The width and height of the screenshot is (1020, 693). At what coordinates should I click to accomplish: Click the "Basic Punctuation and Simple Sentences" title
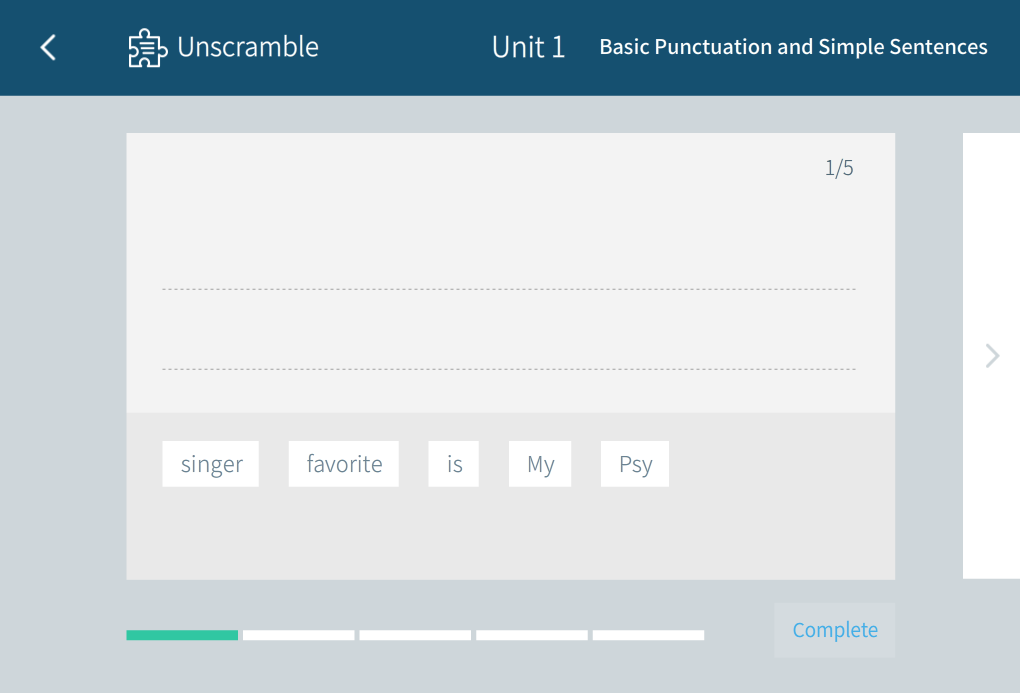[793, 47]
